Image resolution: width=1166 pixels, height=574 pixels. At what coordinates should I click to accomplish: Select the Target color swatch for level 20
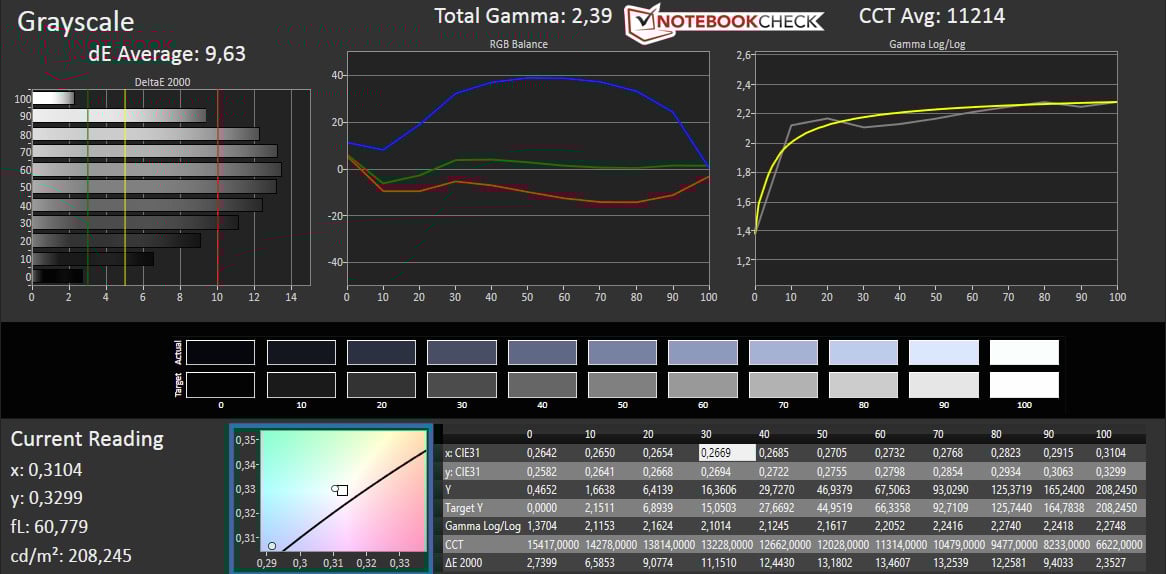point(381,385)
